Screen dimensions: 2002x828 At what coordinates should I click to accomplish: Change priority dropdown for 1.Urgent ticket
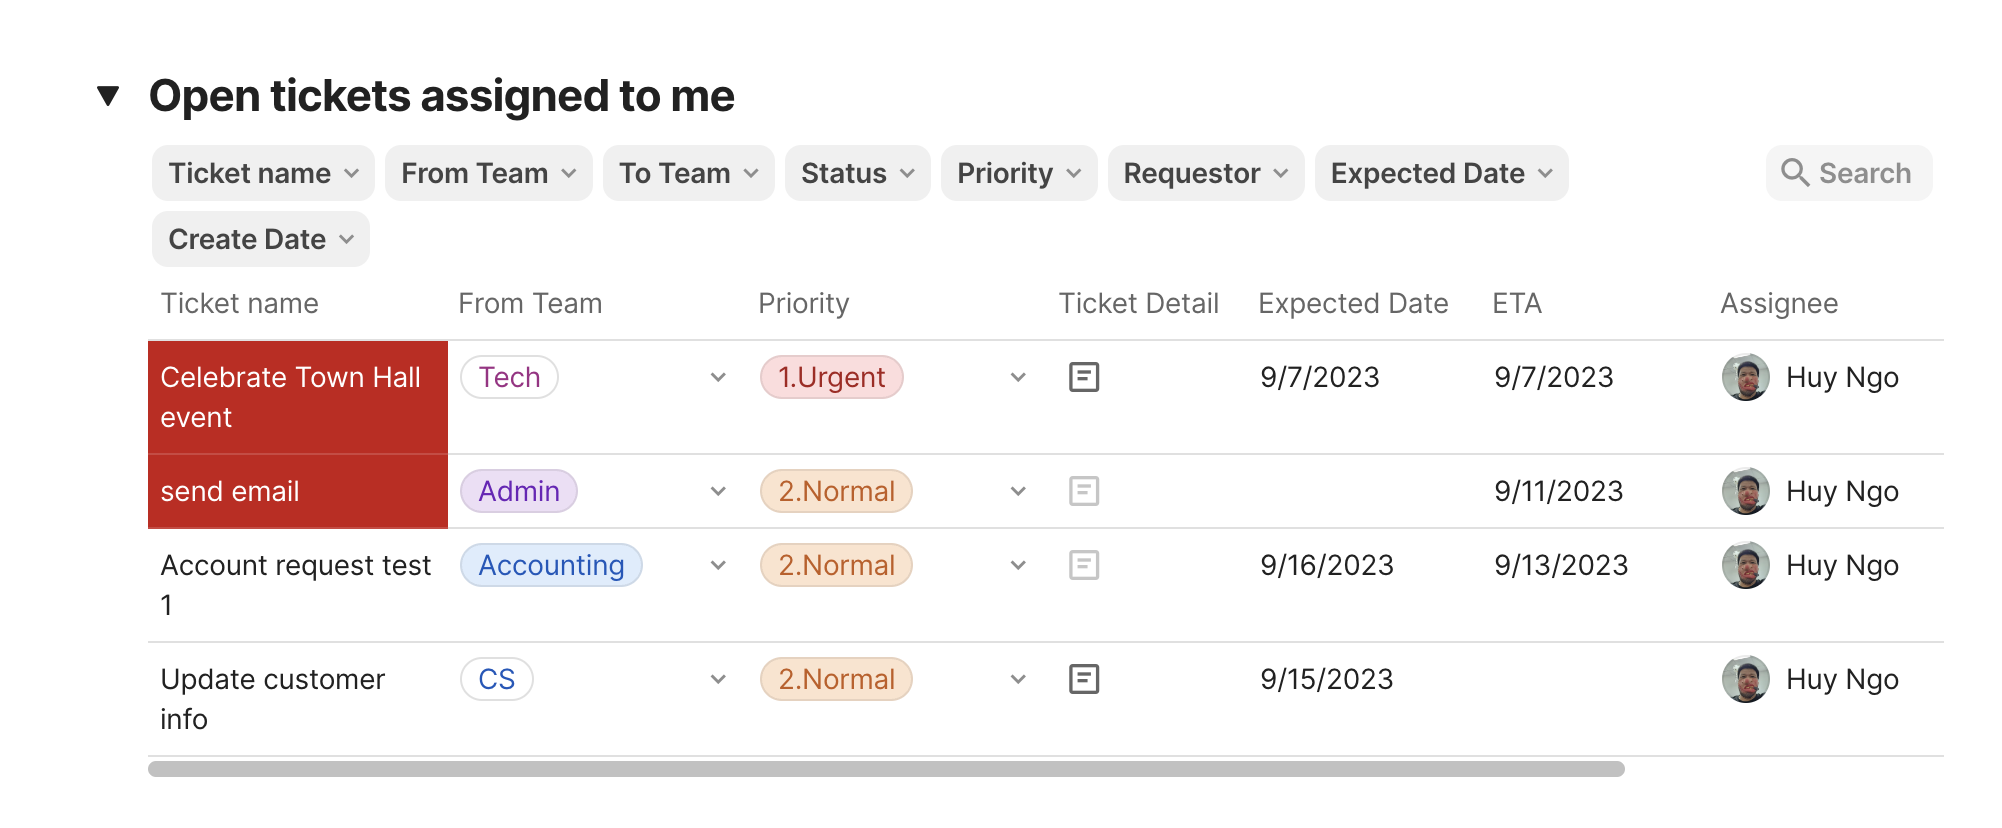point(1018,377)
